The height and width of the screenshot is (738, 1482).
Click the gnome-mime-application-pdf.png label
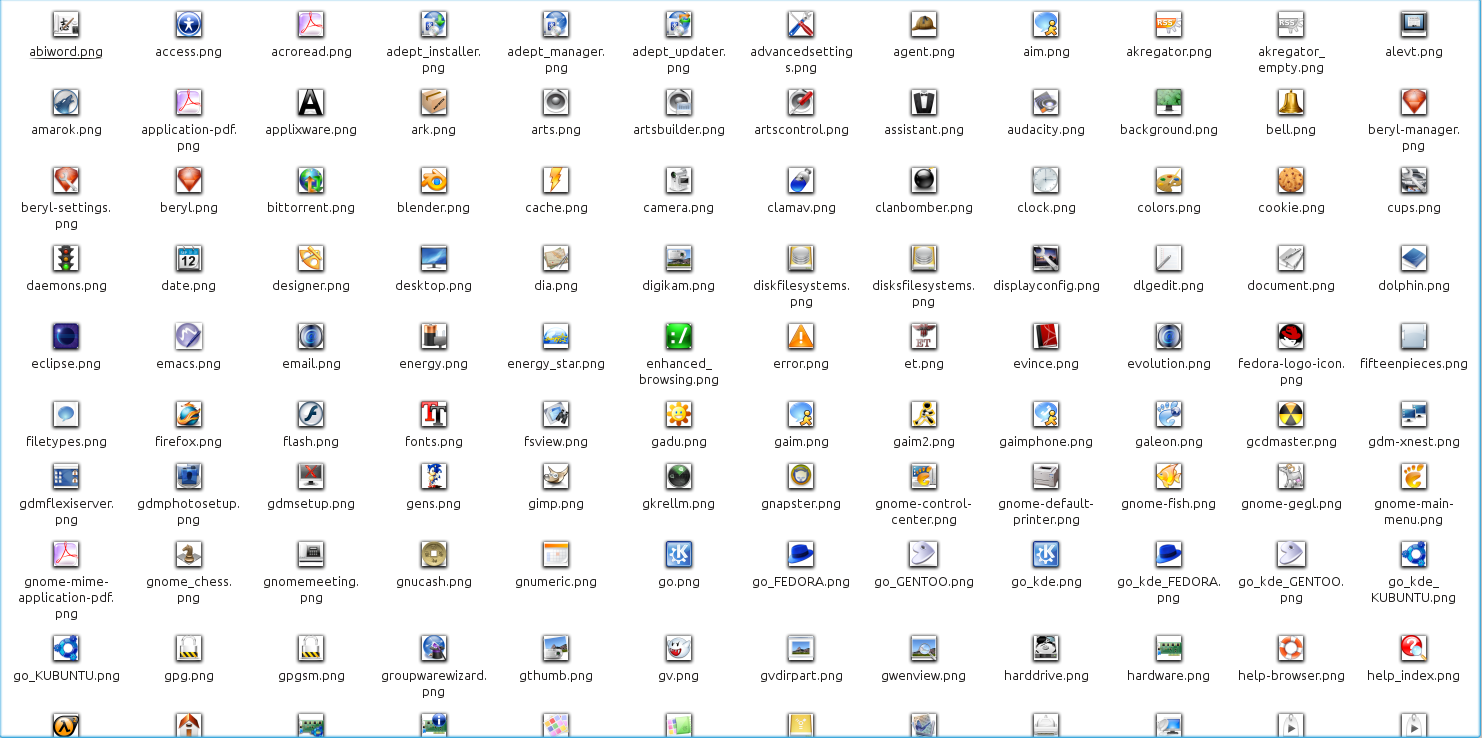66,598
